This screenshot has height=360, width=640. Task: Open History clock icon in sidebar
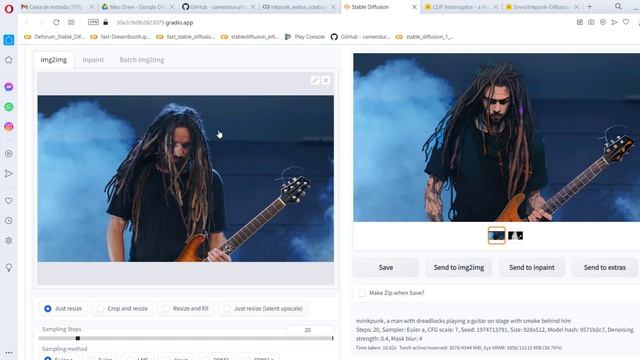[x=9, y=221]
